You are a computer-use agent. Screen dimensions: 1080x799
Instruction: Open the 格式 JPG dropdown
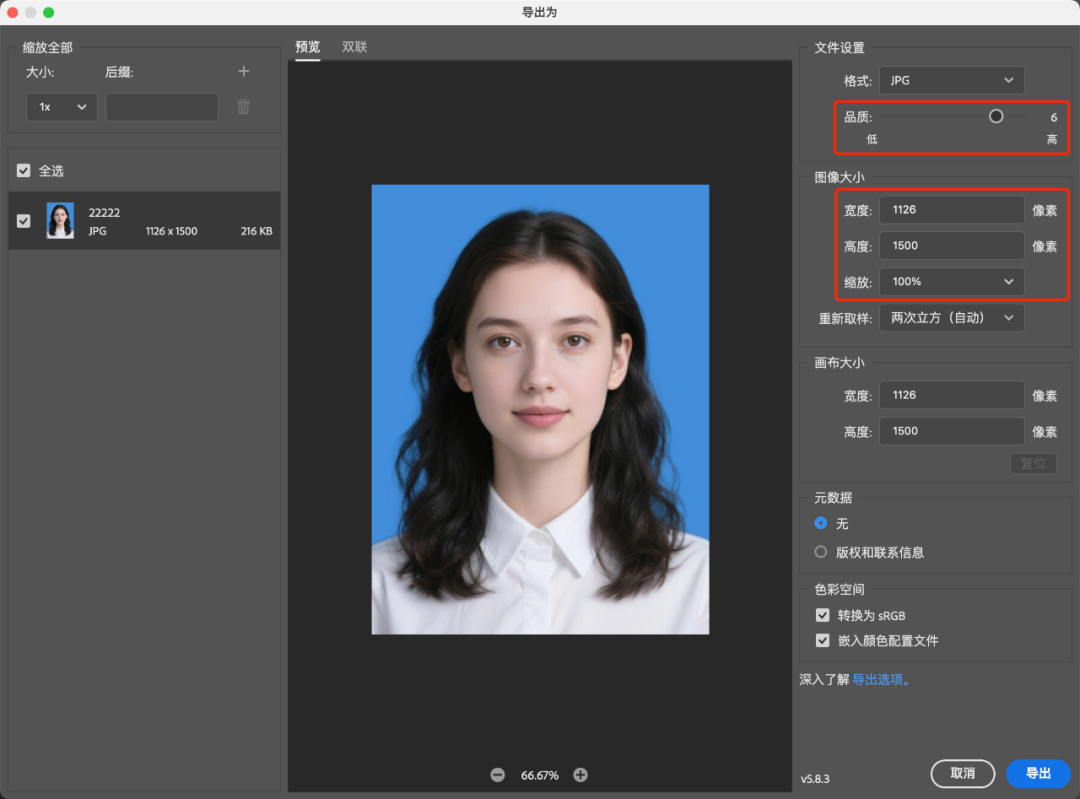click(951, 81)
